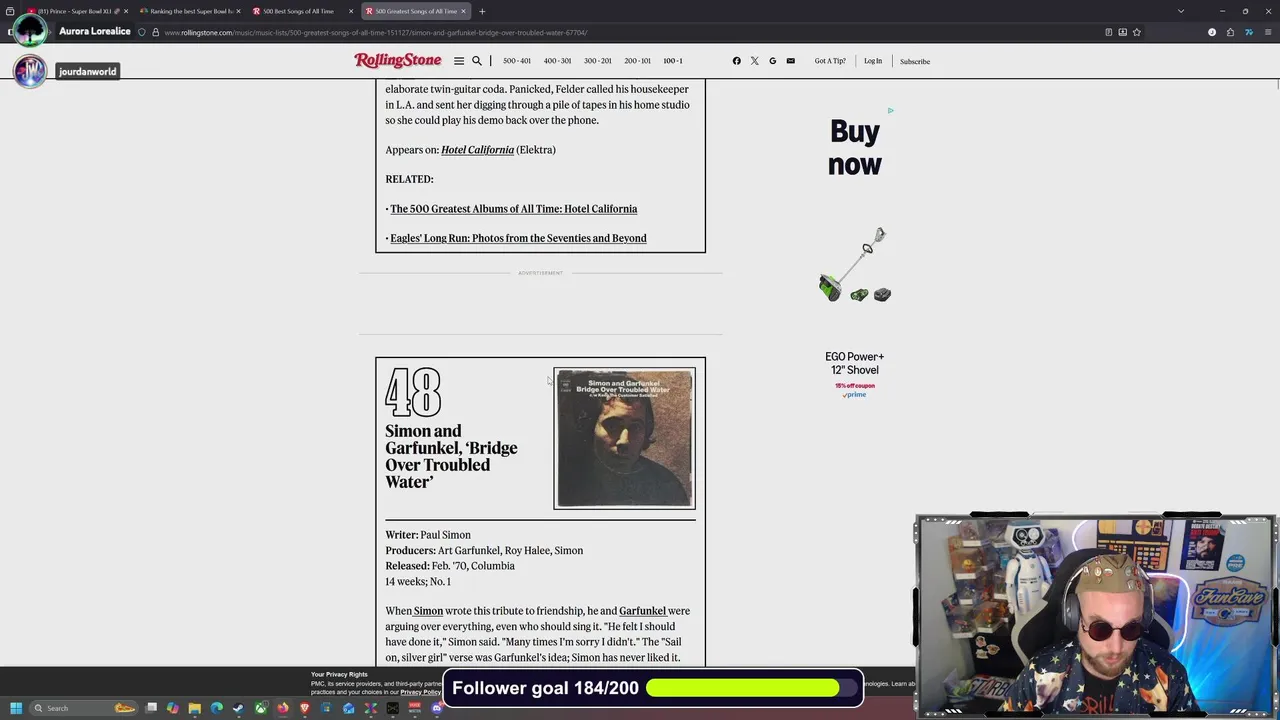Screen dimensions: 1280x720
Task: Open the browser tab list dropdown
Action: pyautogui.click(x=1181, y=11)
